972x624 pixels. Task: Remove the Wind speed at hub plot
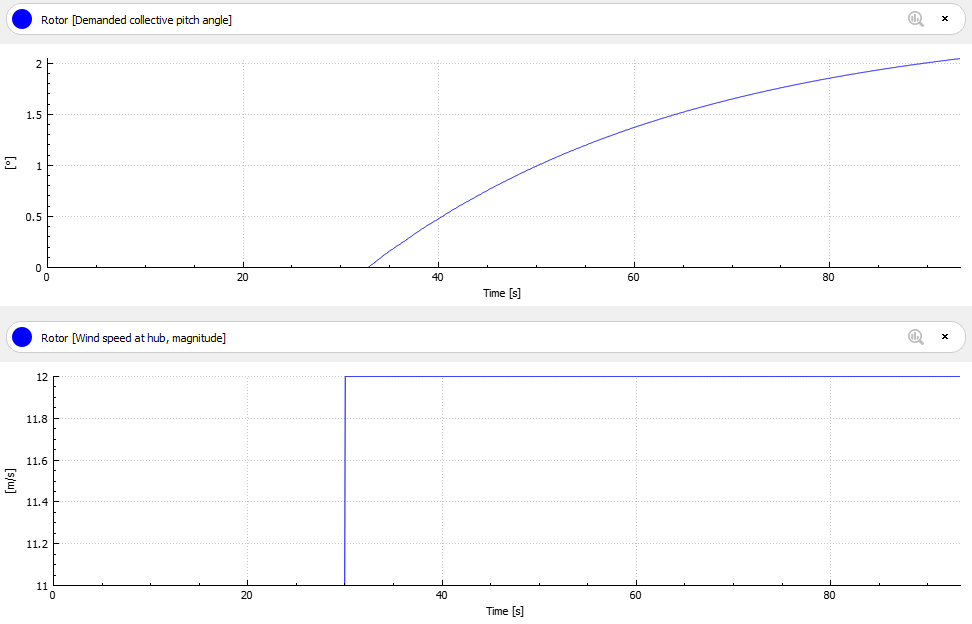945,337
